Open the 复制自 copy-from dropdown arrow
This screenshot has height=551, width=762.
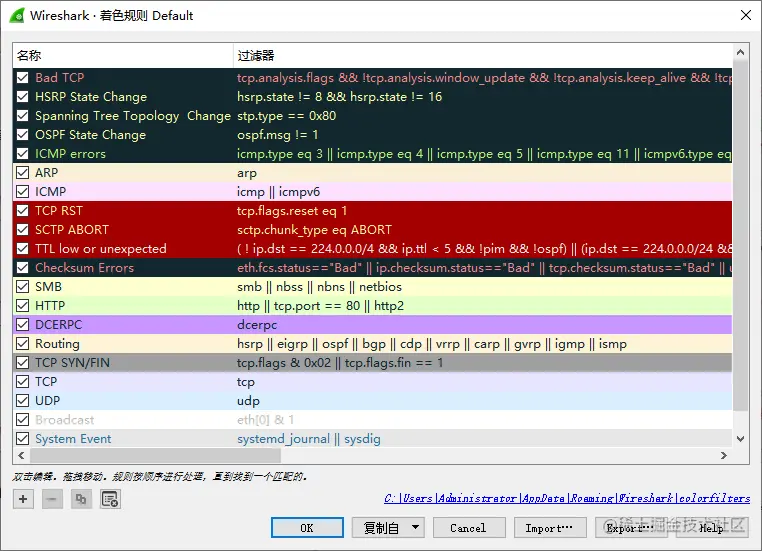[416, 528]
